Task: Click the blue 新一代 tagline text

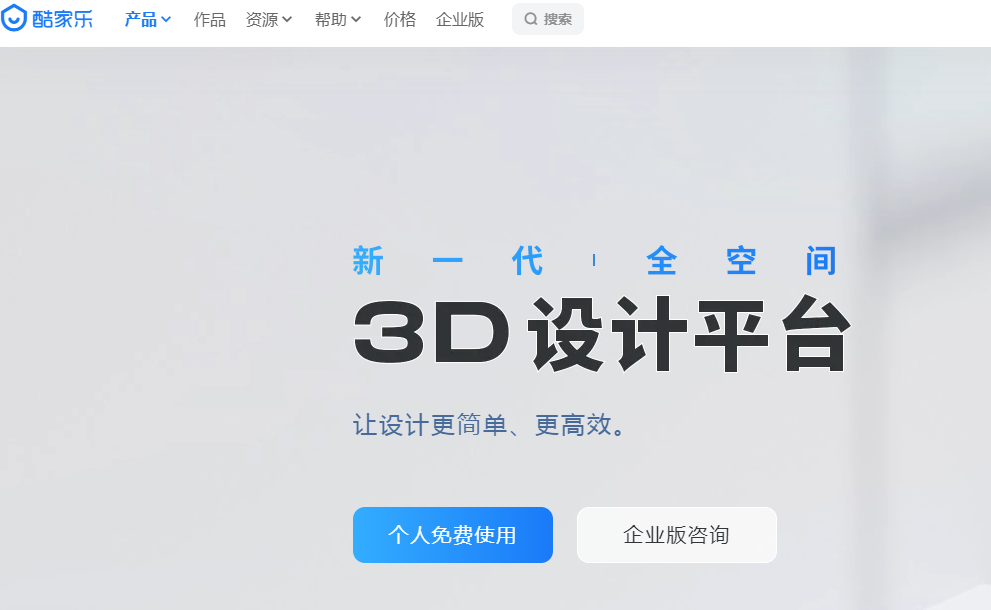Action: pyautogui.click(x=448, y=261)
